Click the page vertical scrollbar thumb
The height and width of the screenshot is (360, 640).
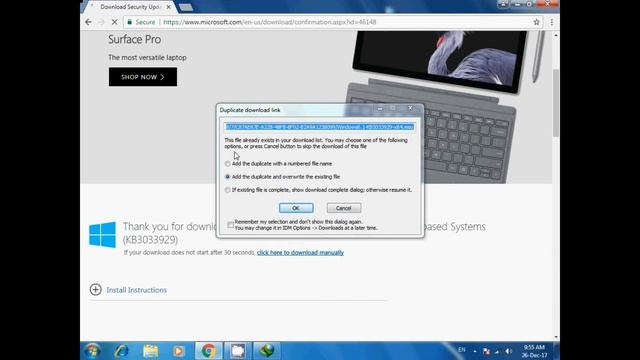coord(556,103)
